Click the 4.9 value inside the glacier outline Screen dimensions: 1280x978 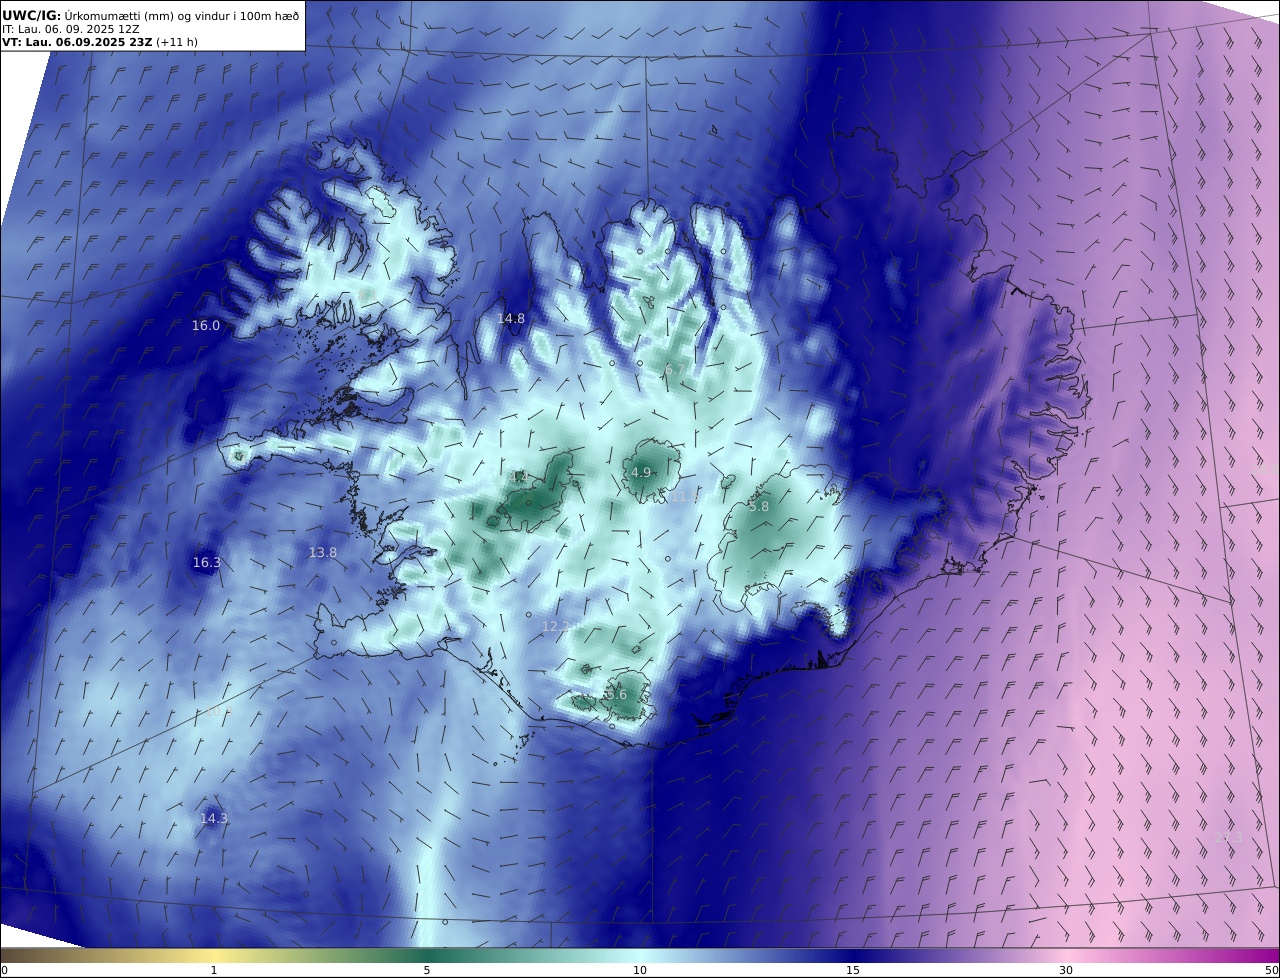coord(641,473)
